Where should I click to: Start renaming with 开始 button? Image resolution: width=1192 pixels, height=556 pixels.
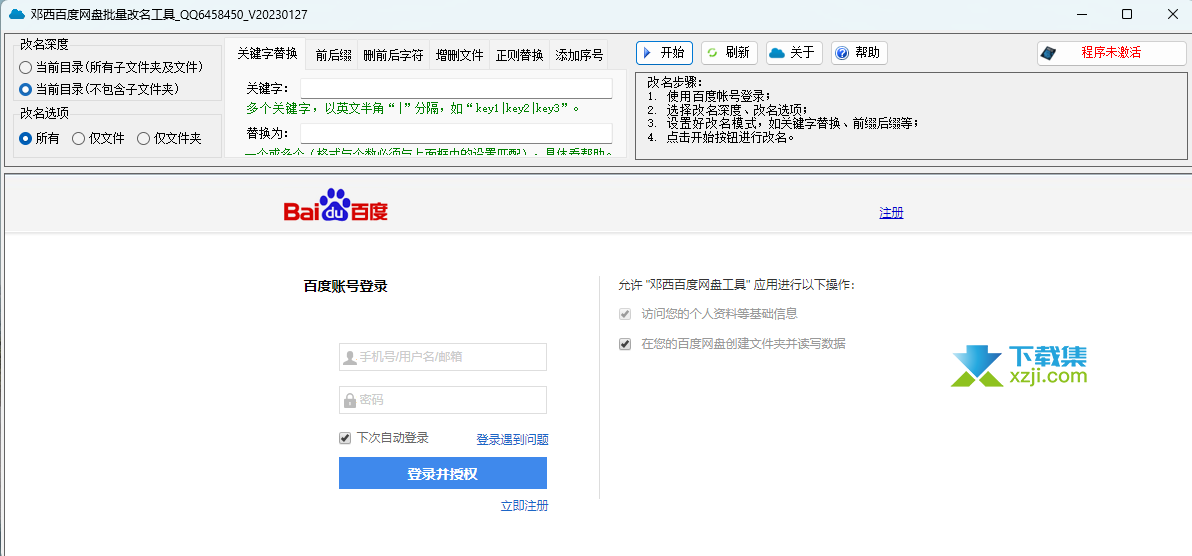pos(664,52)
